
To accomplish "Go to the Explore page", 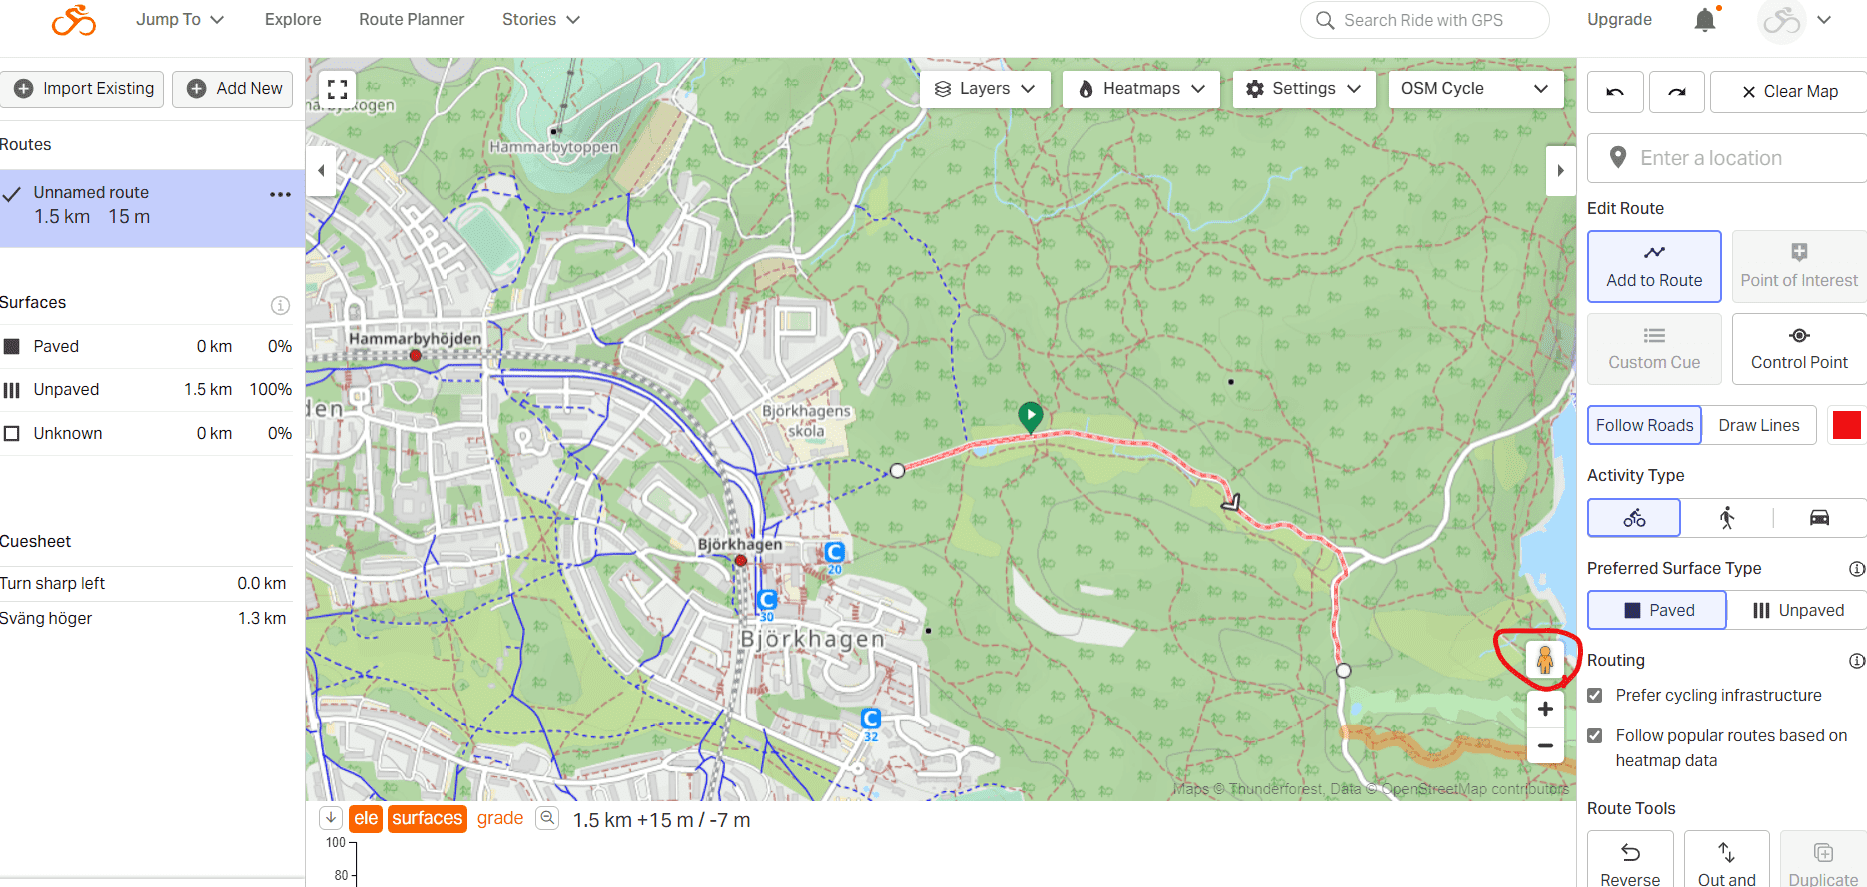I will pyautogui.click(x=293, y=20).
